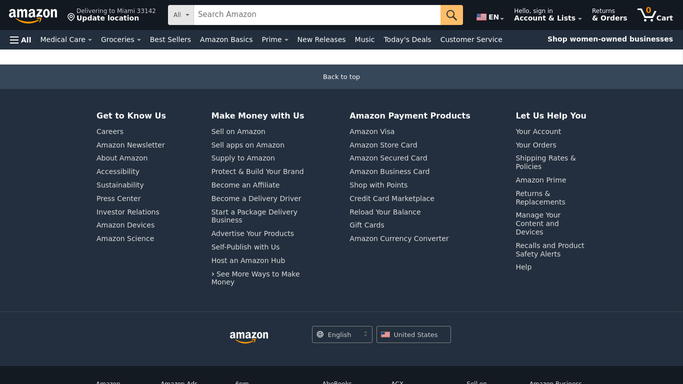The width and height of the screenshot is (683, 384).
Task: Select United States country button
Action: pos(413,334)
